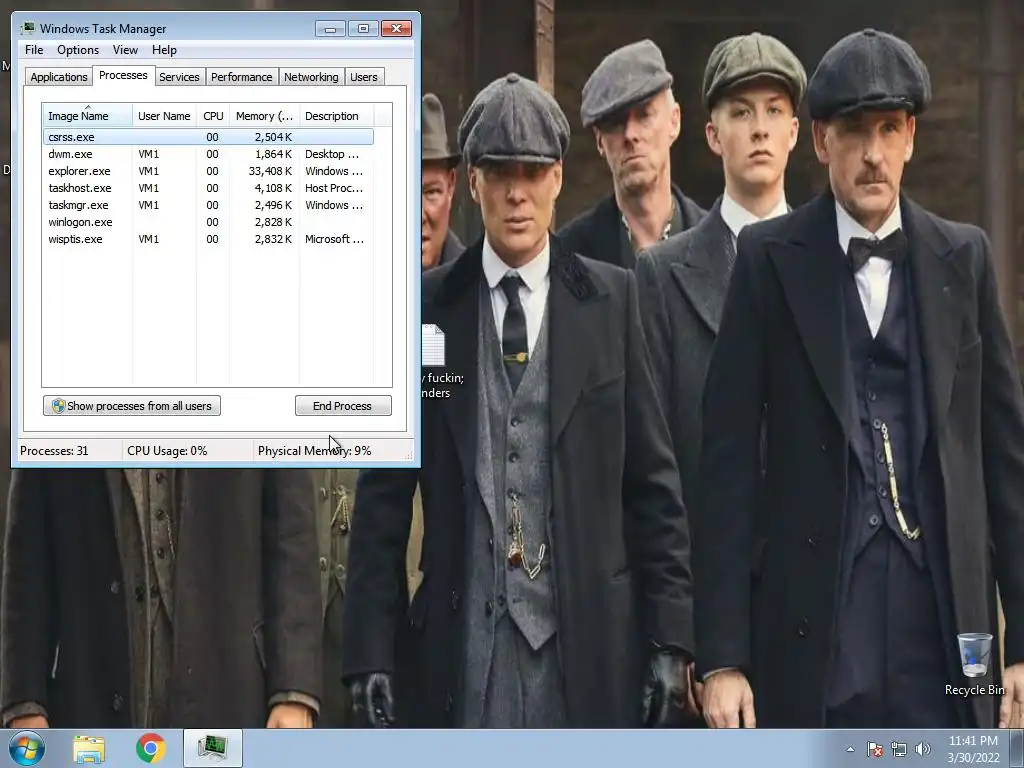Image resolution: width=1024 pixels, height=768 pixels.
Task: Click the CPU Usage: 0% status entry
Action: coord(167,451)
